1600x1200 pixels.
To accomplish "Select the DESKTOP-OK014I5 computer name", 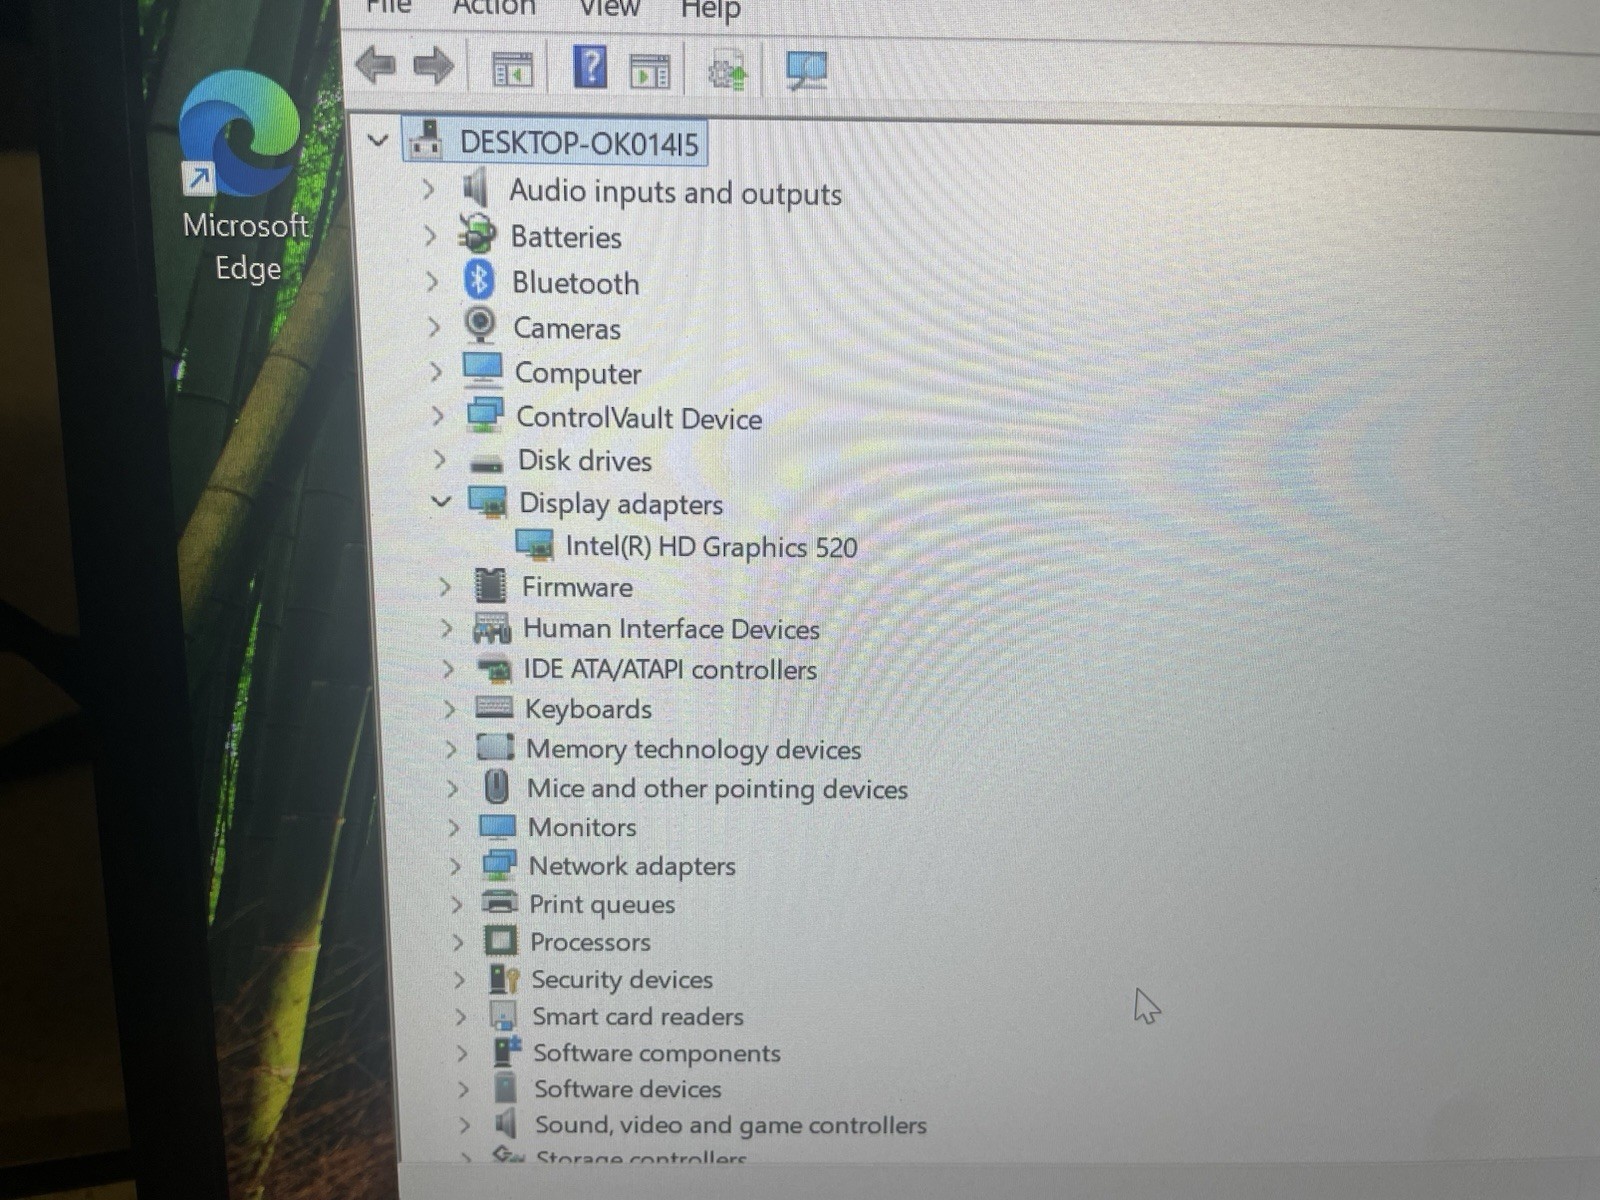I will tap(579, 143).
